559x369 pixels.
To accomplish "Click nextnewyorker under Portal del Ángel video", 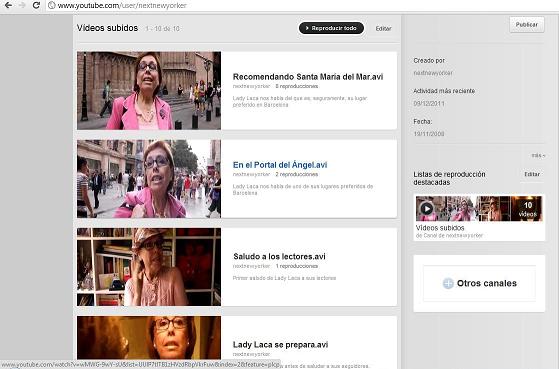I will [251, 174].
